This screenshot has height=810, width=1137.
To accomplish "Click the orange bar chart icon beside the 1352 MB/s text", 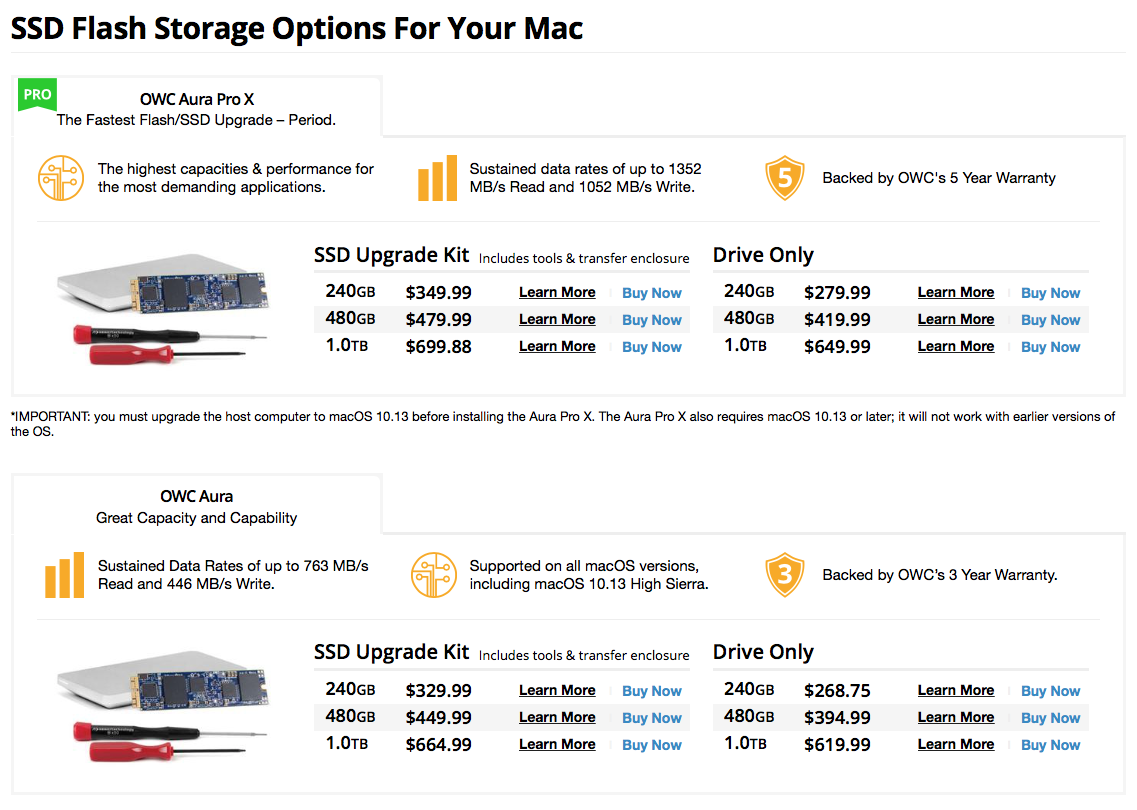I will pos(437,178).
